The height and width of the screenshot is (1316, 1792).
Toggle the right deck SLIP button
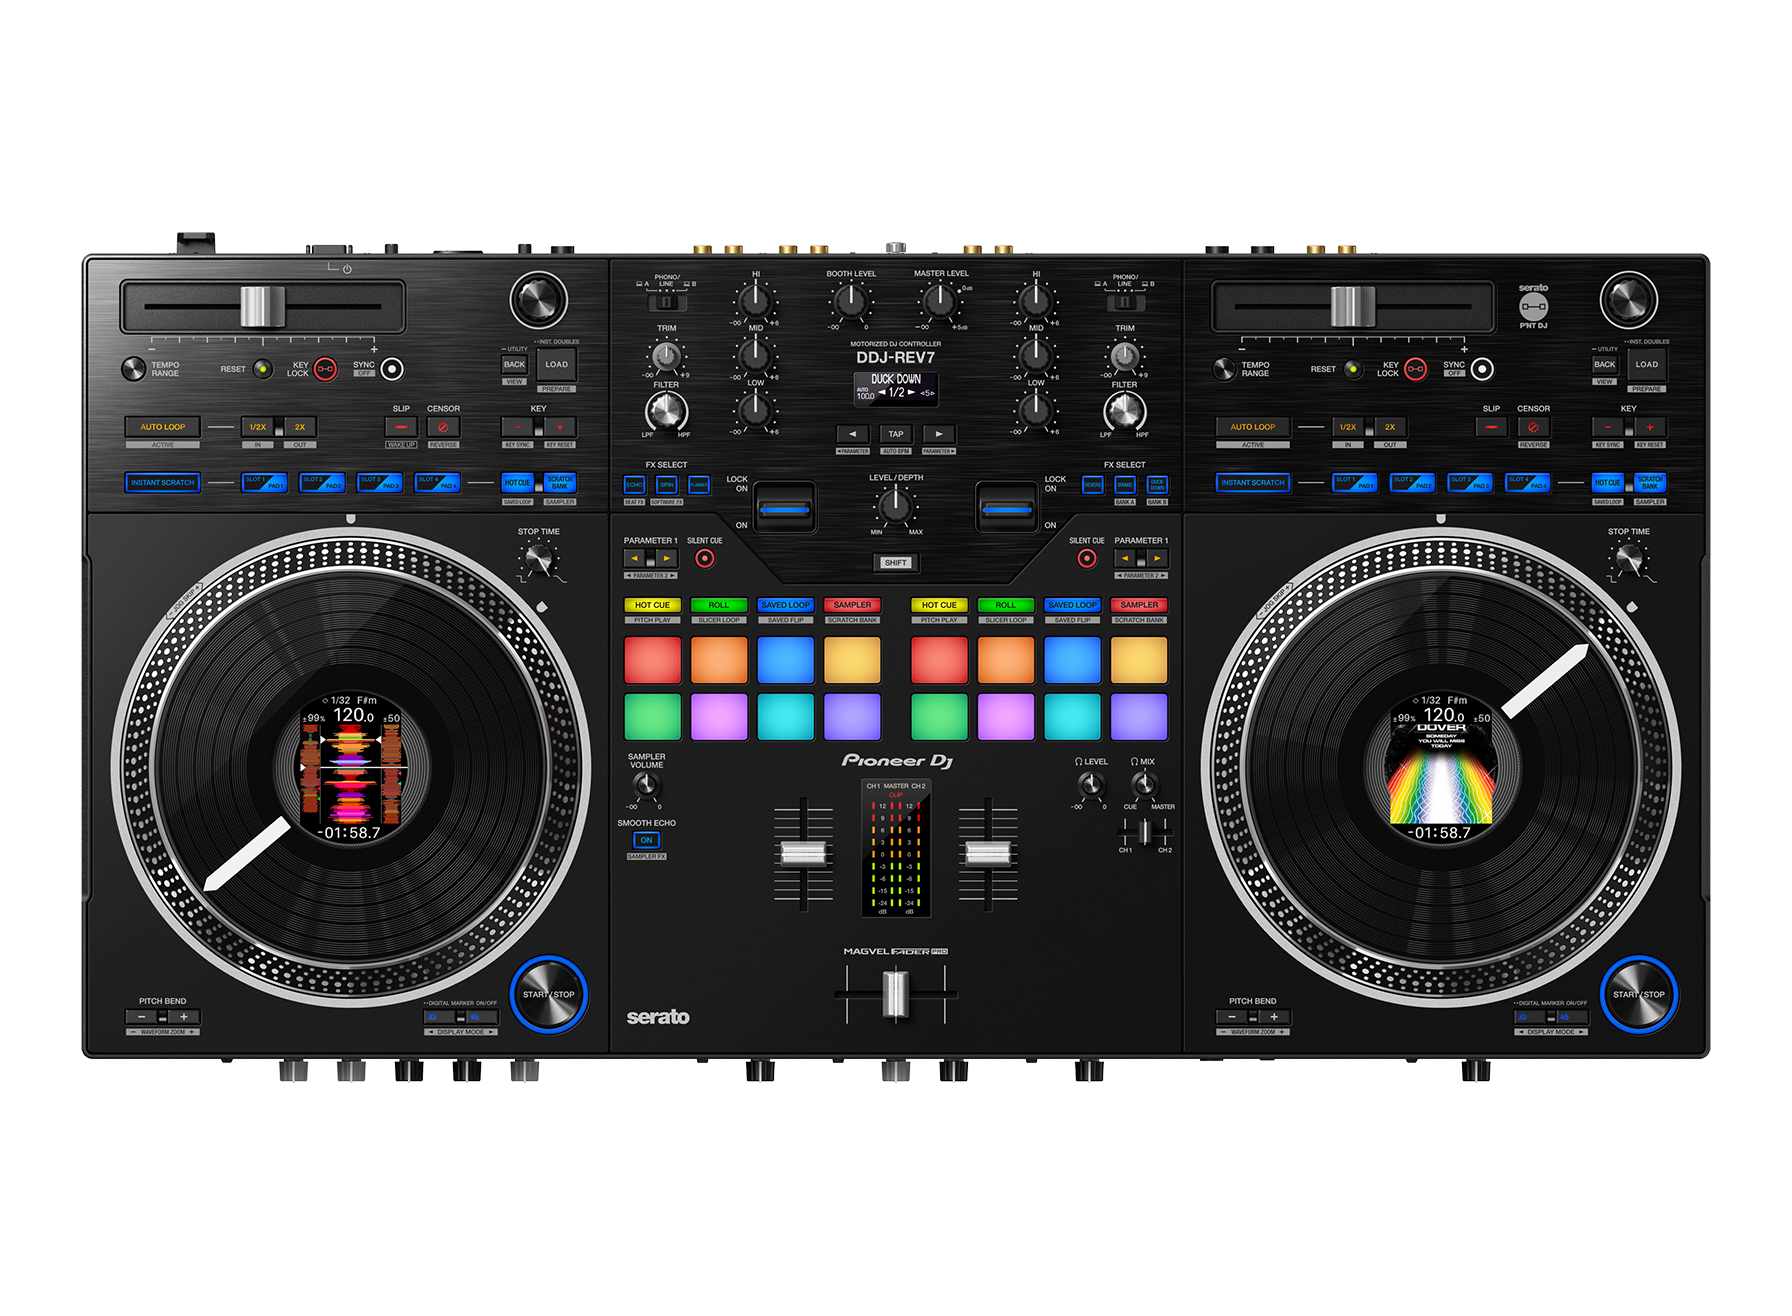coord(1491,427)
